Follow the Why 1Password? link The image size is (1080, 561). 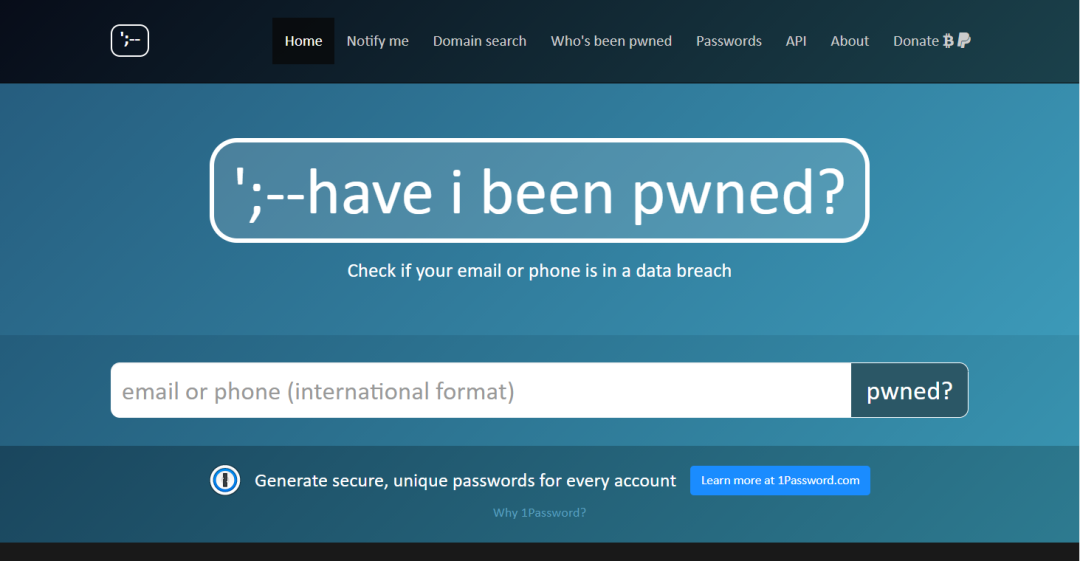539,513
